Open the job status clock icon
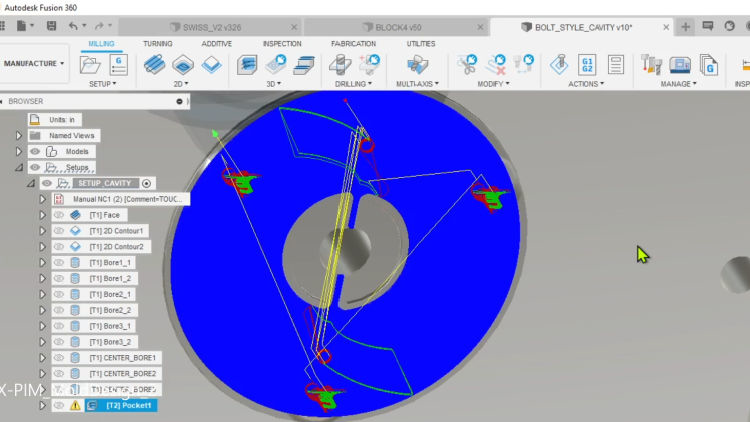The image size is (750, 422). (729, 26)
